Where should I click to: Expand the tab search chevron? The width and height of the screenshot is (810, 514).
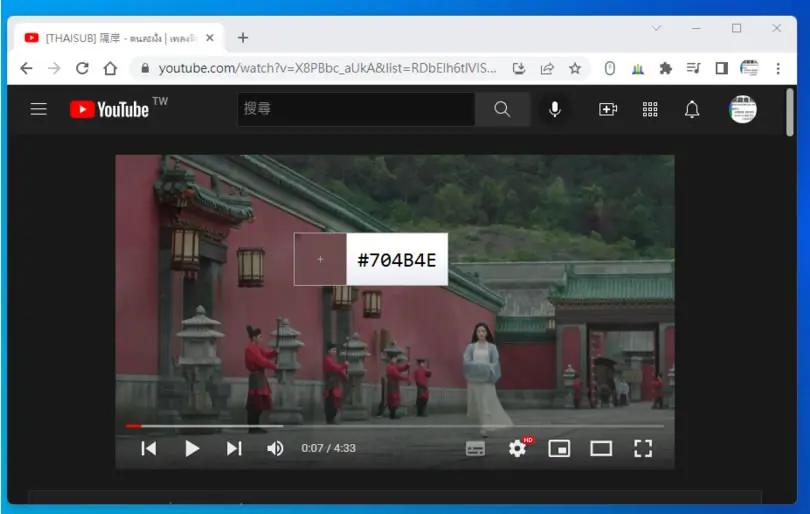(x=656, y=28)
